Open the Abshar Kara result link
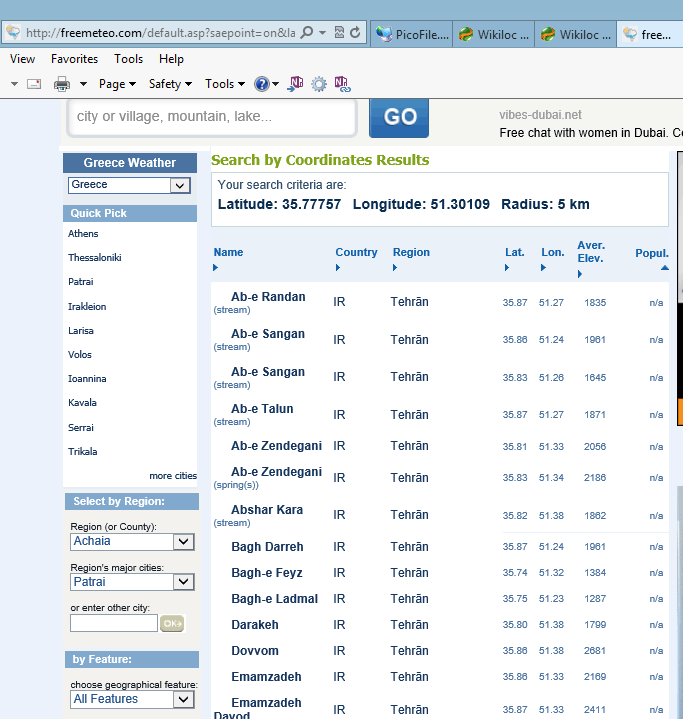This screenshot has height=719, width=683. click(x=266, y=510)
